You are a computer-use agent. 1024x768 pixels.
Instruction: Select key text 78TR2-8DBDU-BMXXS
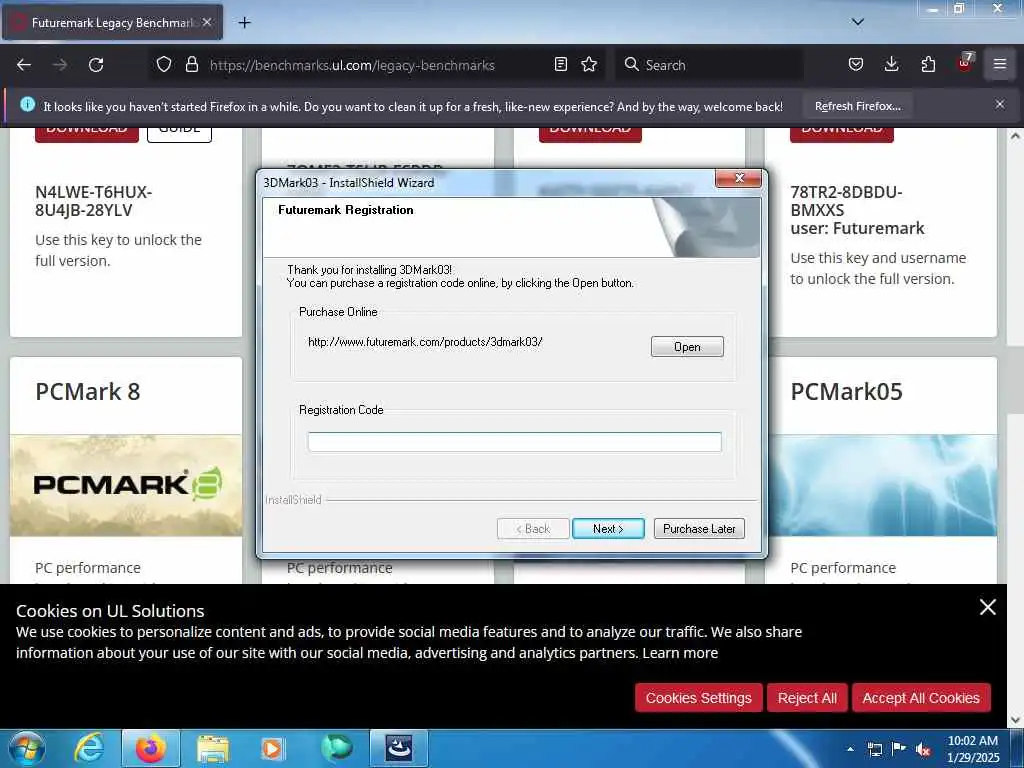846,201
